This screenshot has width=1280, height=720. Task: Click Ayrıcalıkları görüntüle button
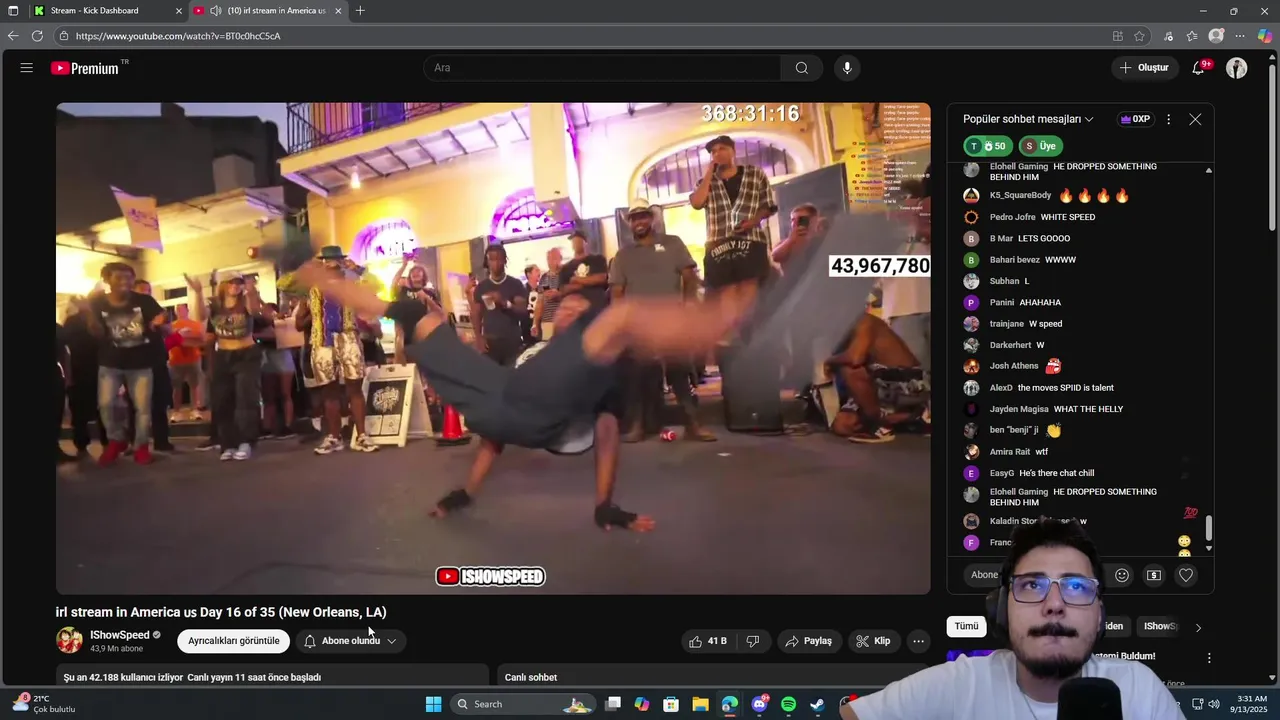(234, 641)
